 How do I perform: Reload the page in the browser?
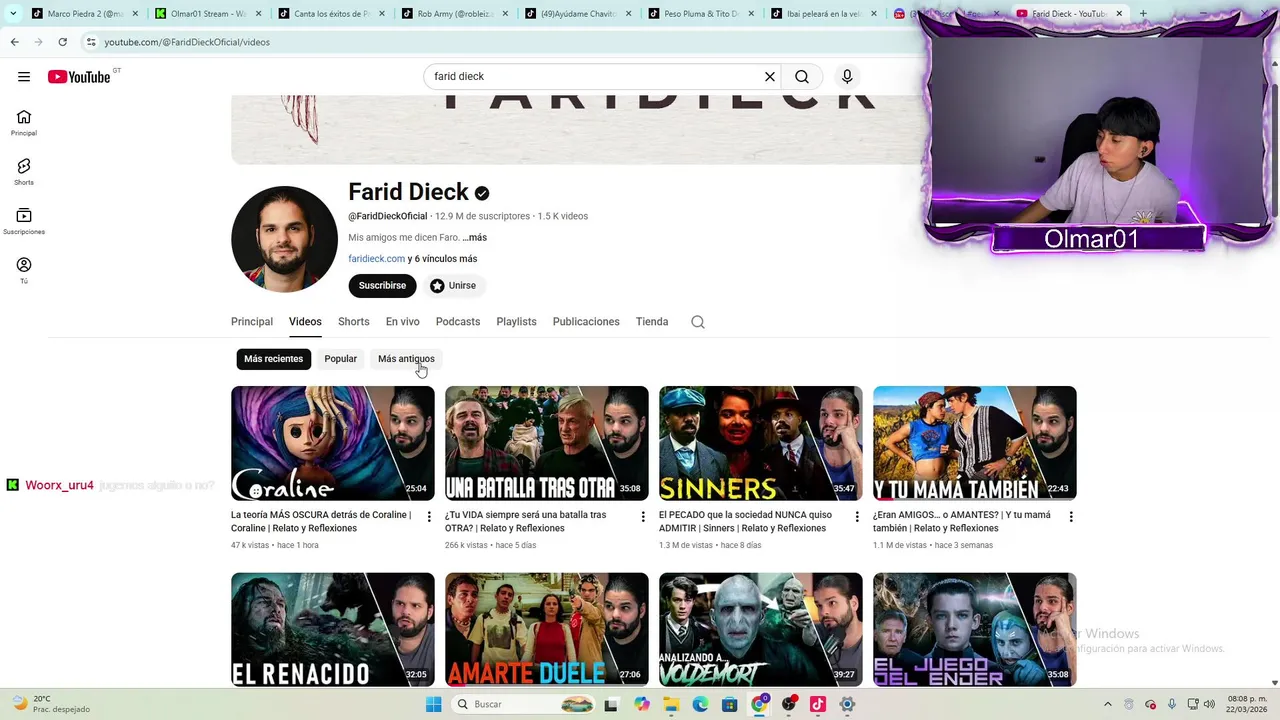pos(62,42)
